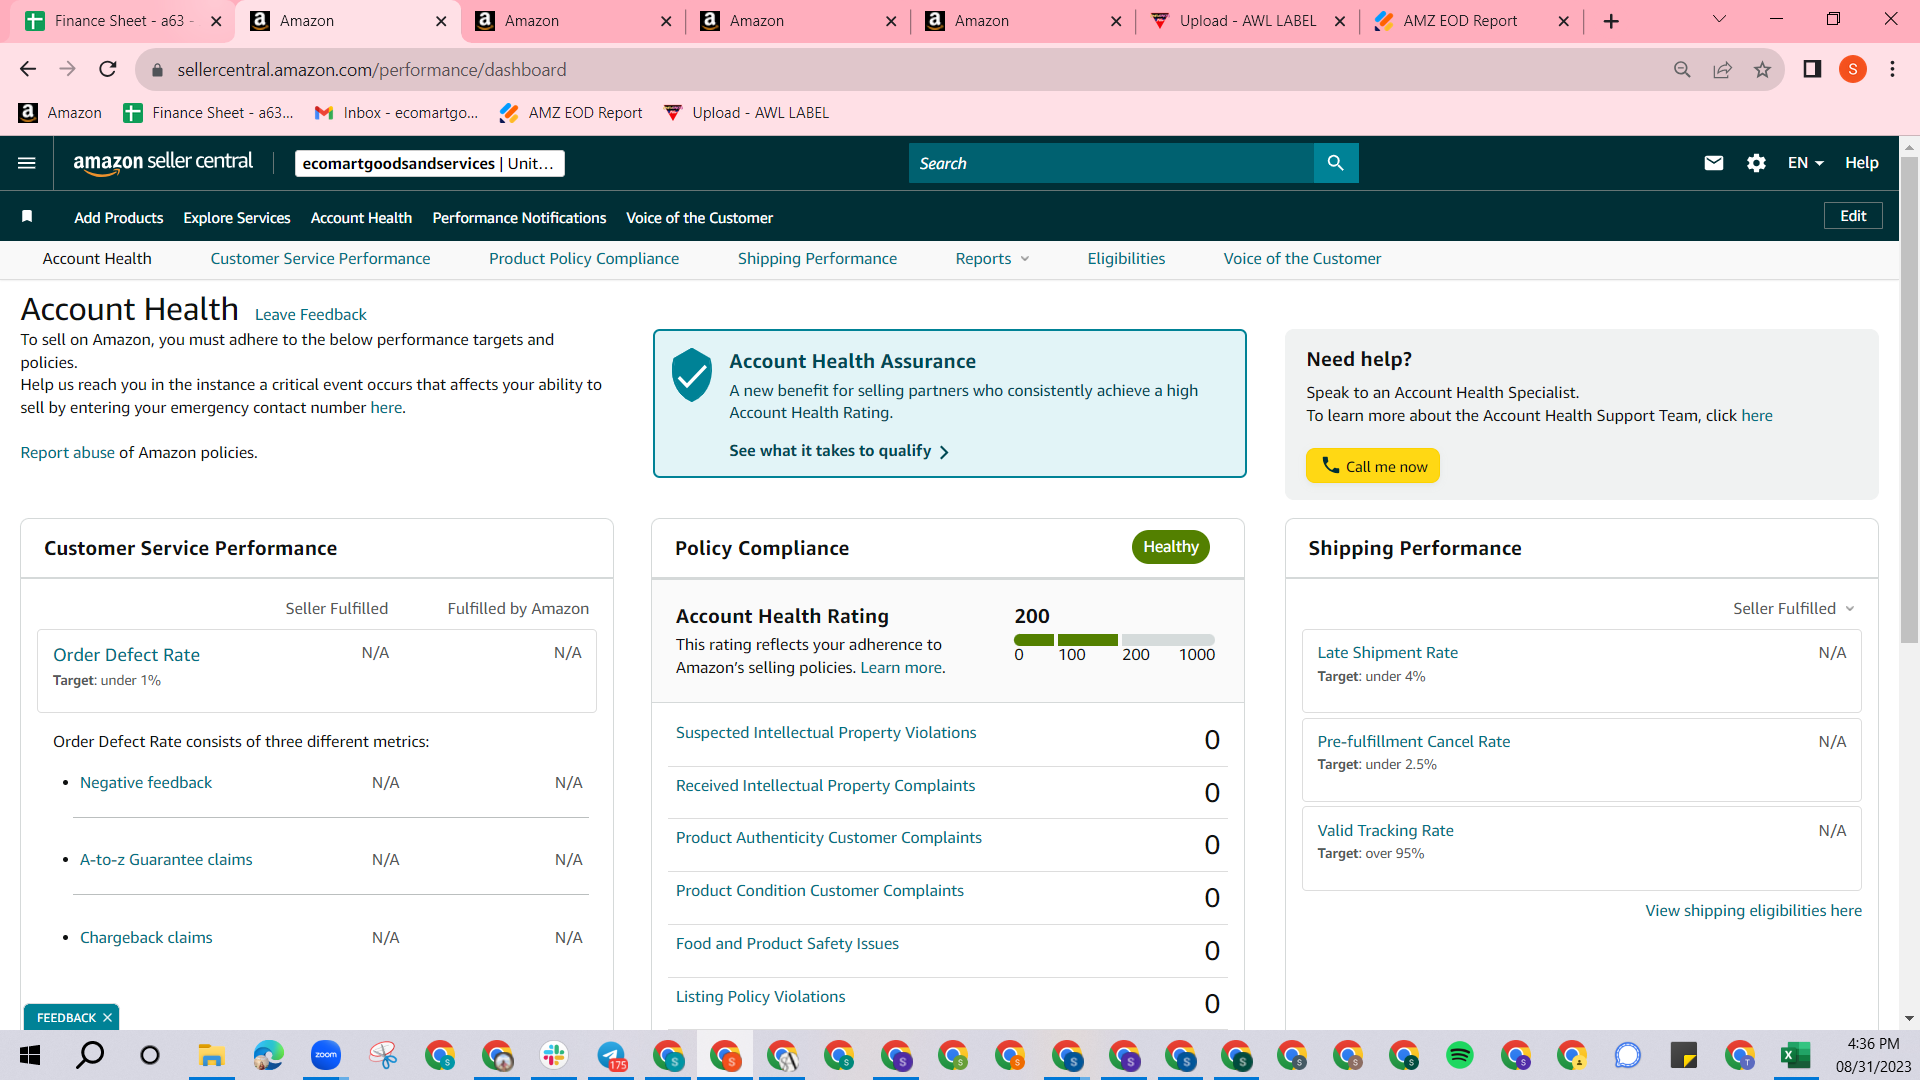Open the Late Shipment Rate link
1920x1080 pixels.
1387,653
